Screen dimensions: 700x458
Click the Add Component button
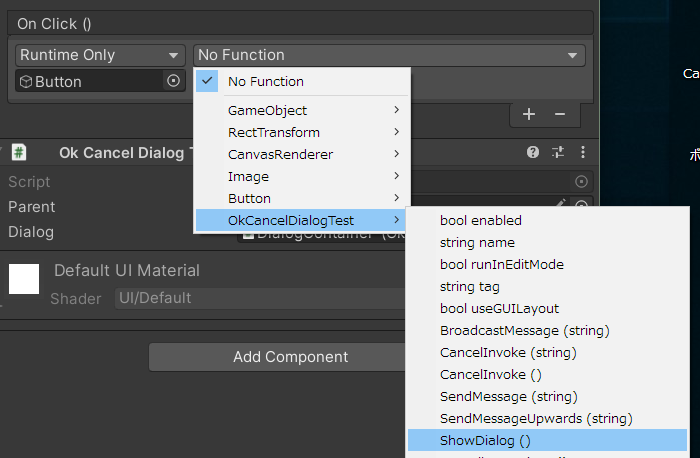pyautogui.click(x=290, y=357)
